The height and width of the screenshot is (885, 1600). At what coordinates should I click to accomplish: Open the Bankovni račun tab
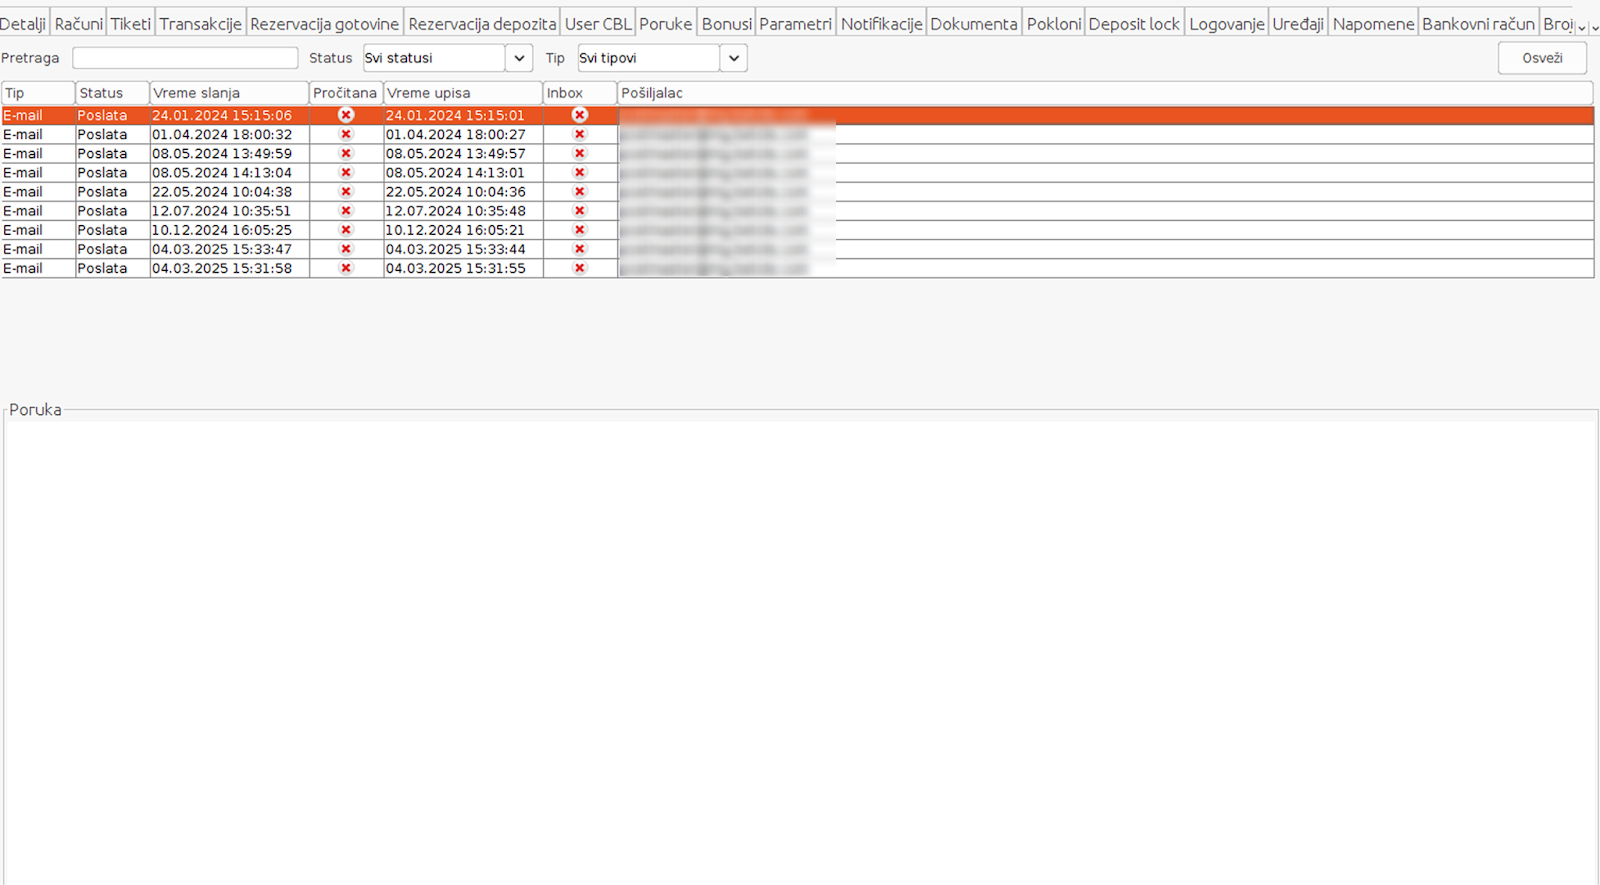pyautogui.click(x=1478, y=24)
